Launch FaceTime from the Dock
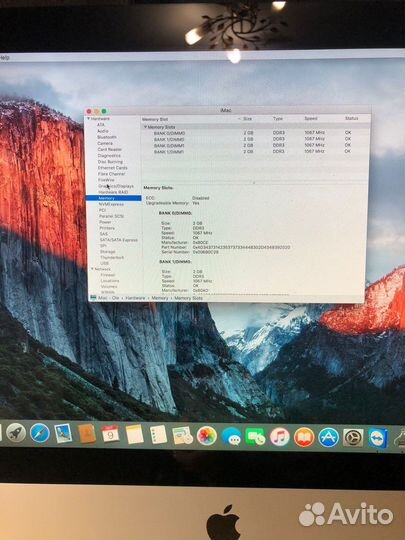Screen dimensions: 405x540 click(255, 437)
